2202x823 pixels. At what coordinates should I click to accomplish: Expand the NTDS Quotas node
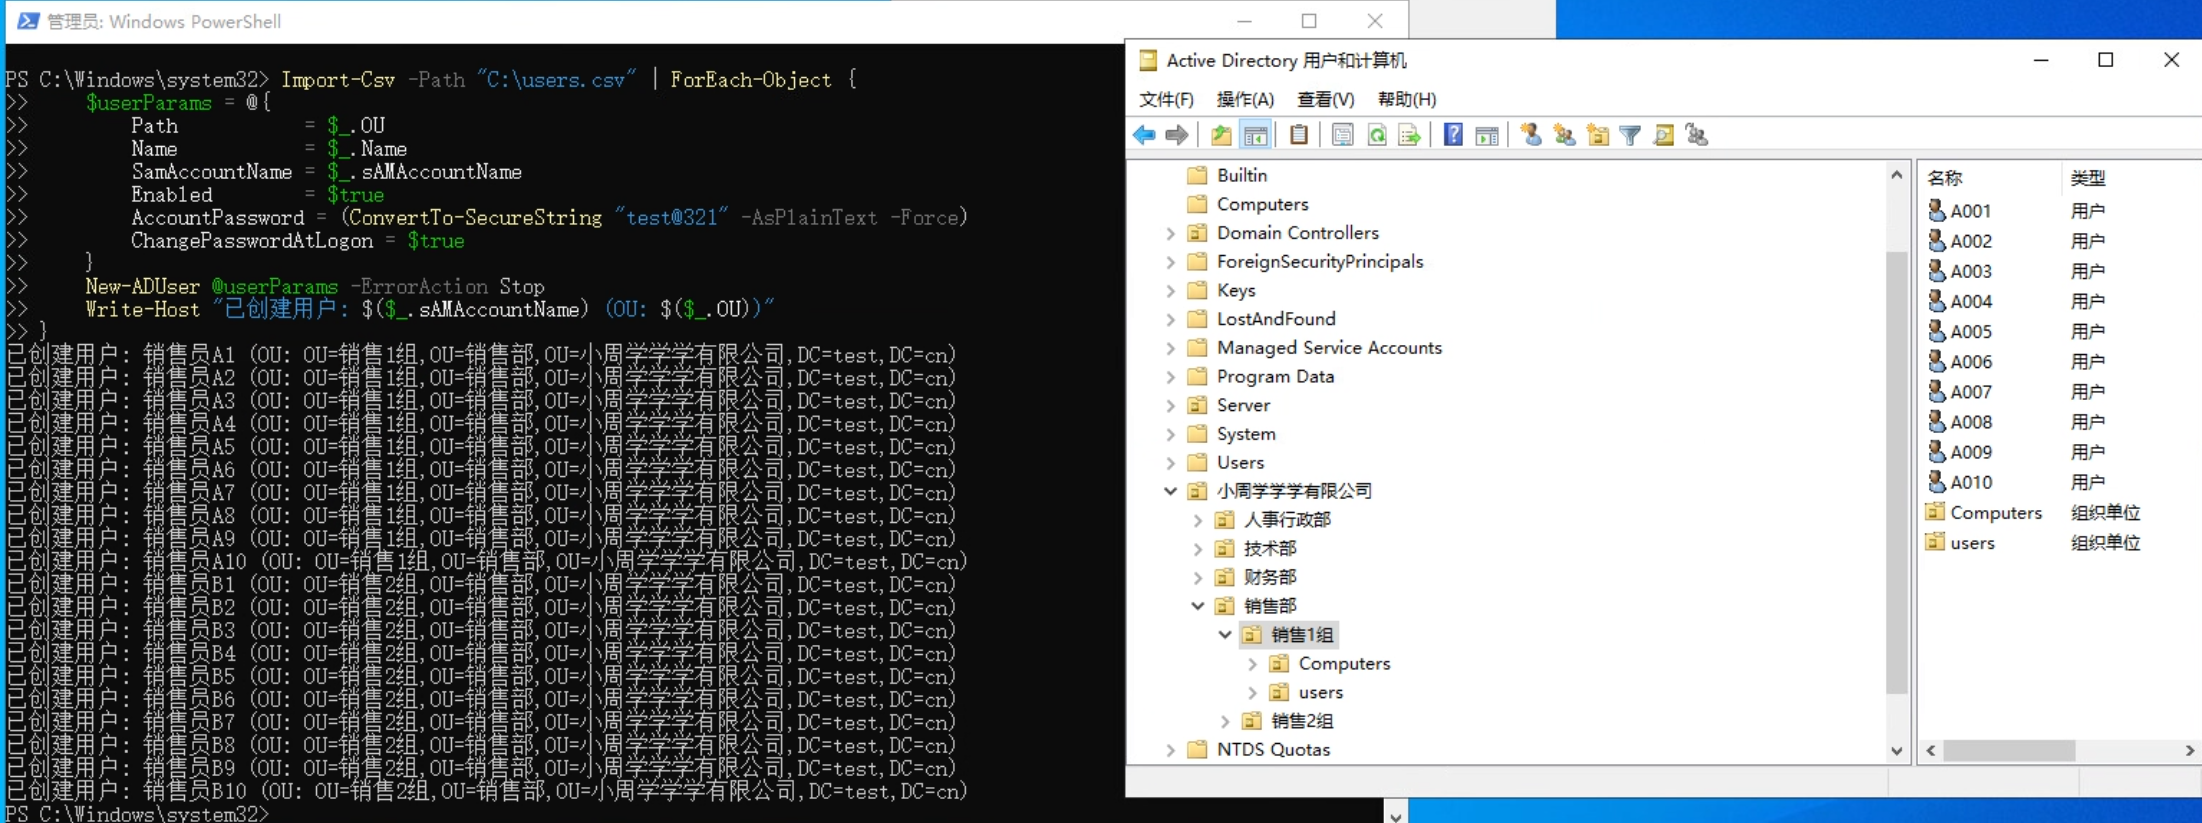[x=1171, y=750]
